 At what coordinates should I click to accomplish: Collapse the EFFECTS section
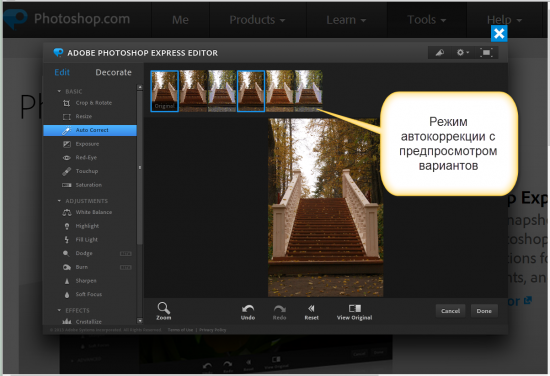[59, 310]
